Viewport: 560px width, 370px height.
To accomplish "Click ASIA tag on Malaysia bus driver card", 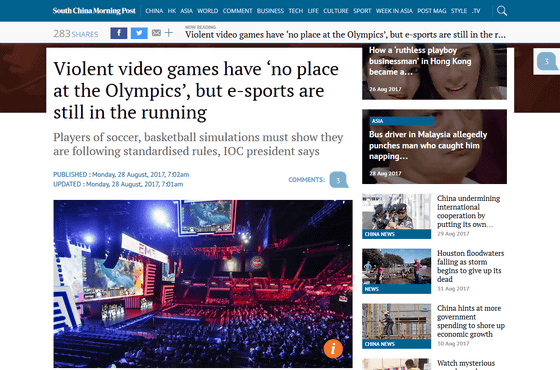I will (402, 121).
